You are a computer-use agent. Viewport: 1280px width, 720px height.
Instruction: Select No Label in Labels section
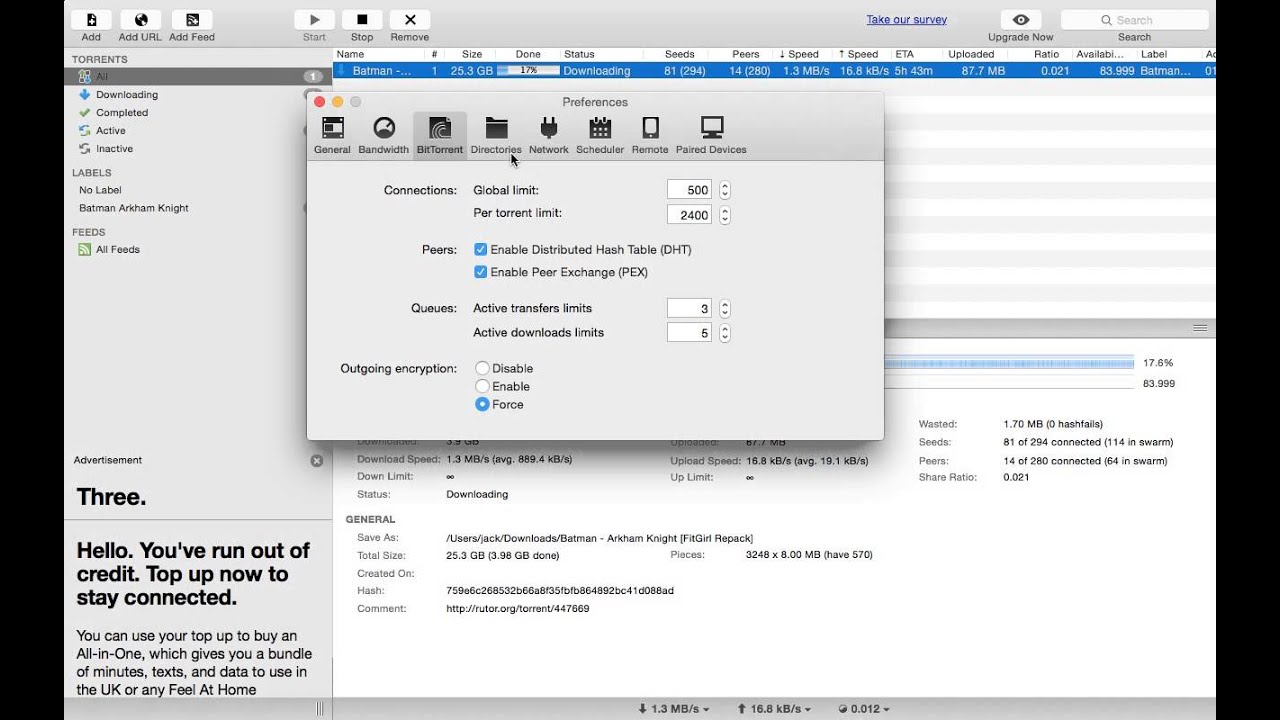100,190
